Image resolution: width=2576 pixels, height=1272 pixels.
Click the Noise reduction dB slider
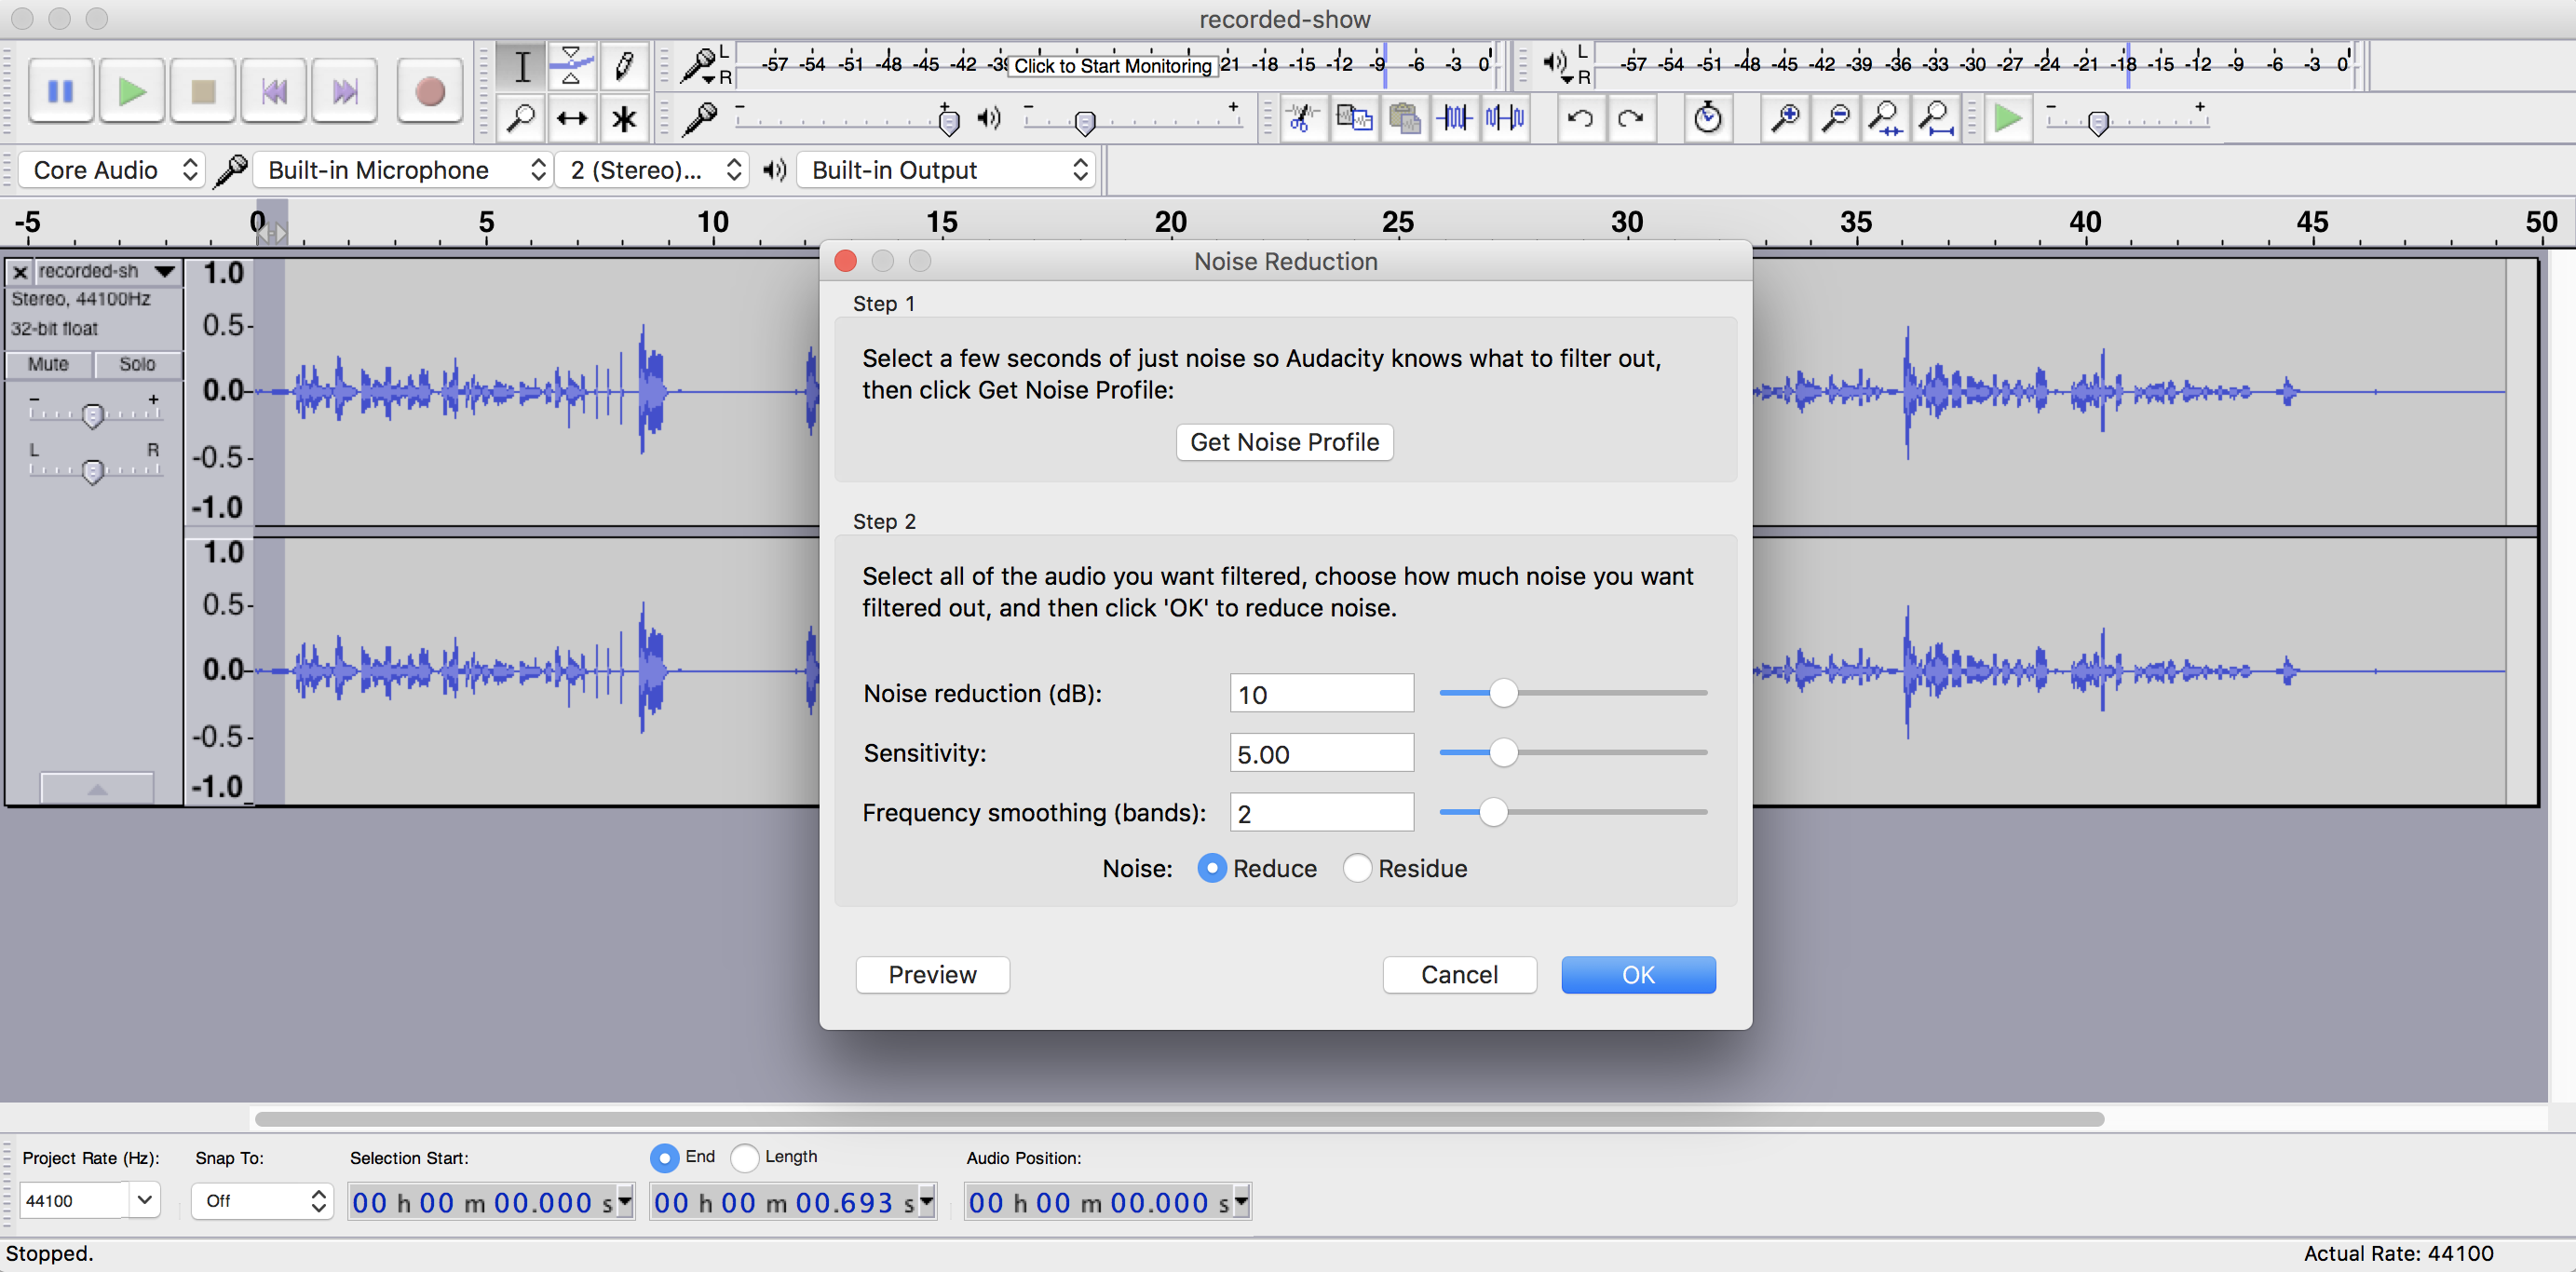tap(1573, 692)
